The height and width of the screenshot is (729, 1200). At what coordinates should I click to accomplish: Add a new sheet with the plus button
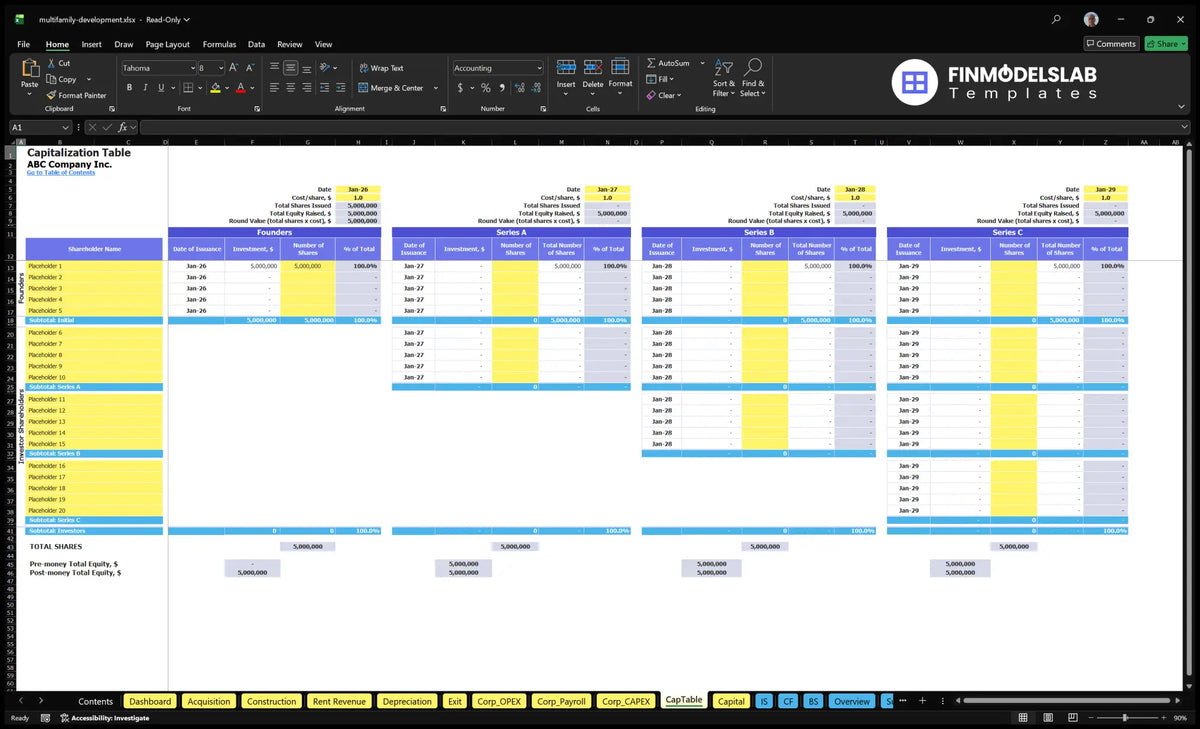point(922,701)
